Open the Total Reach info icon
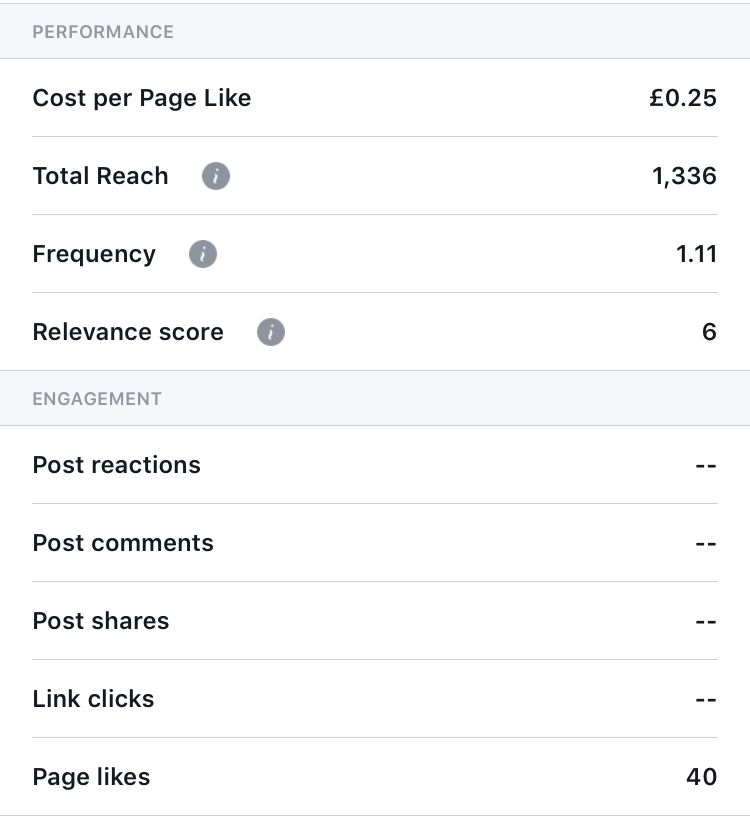Image resolution: width=750 pixels, height=818 pixels. tap(216, 176)
